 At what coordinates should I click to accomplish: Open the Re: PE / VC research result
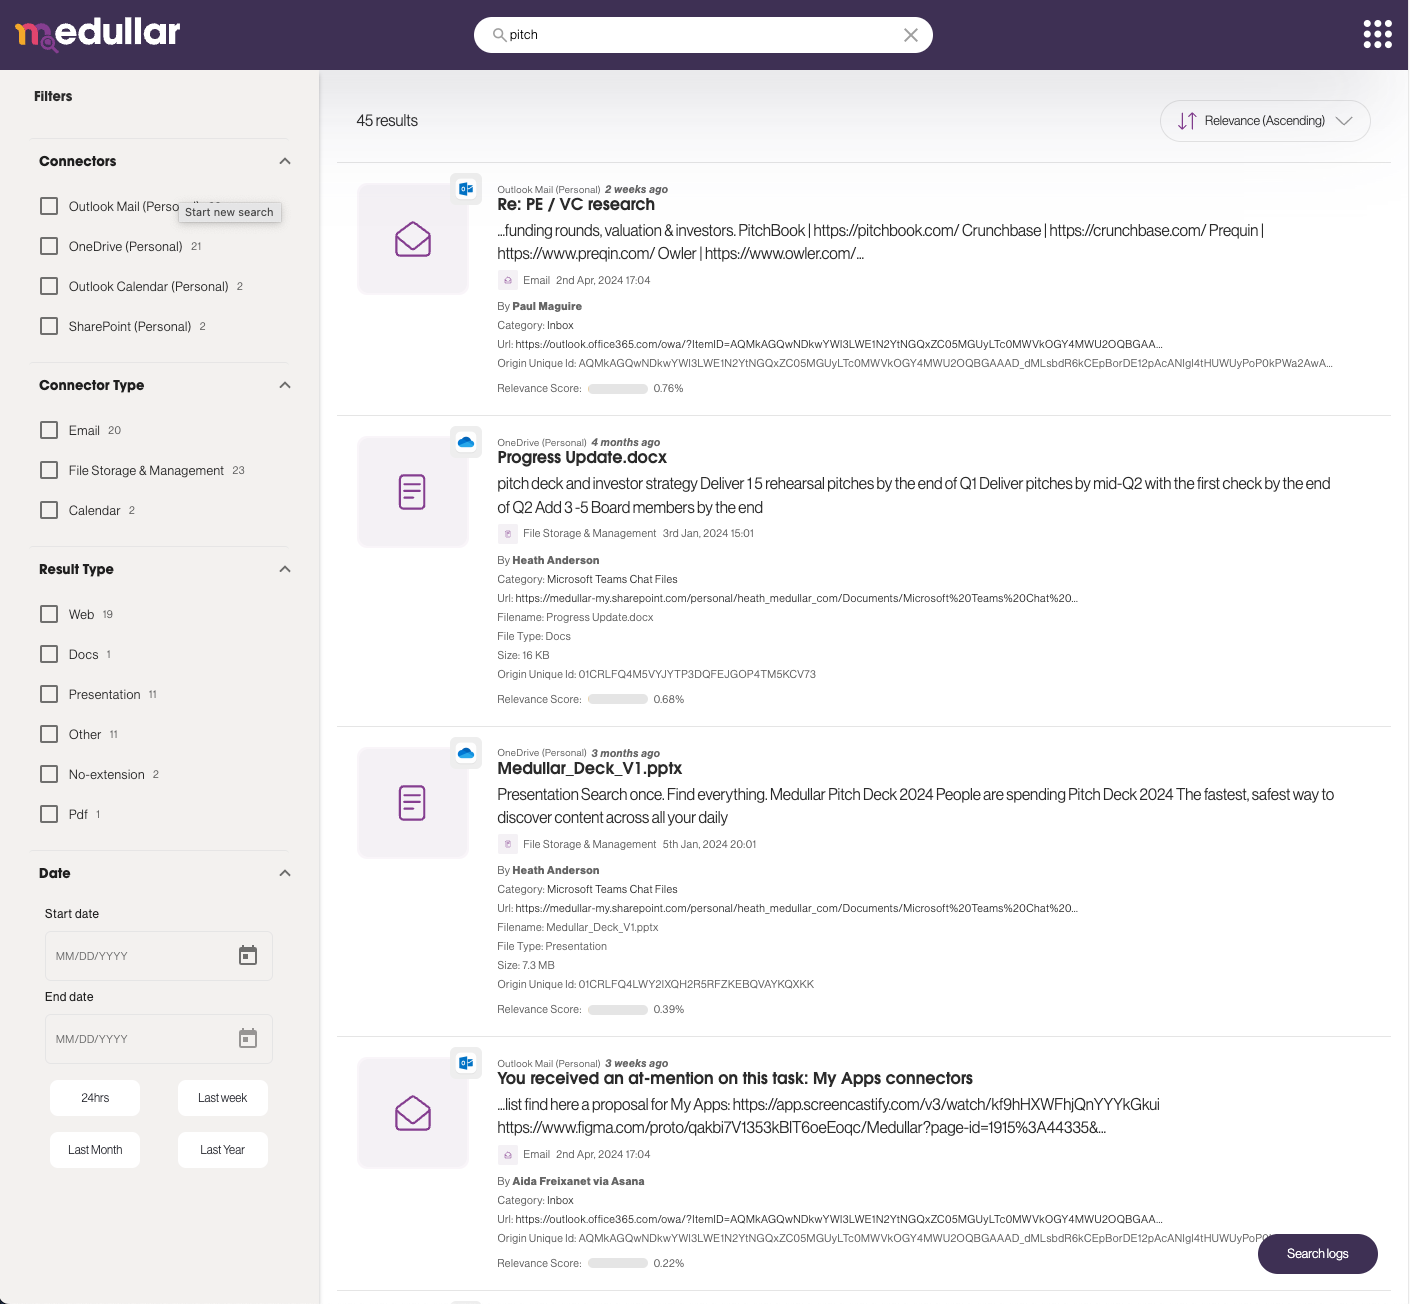[576, 205]
